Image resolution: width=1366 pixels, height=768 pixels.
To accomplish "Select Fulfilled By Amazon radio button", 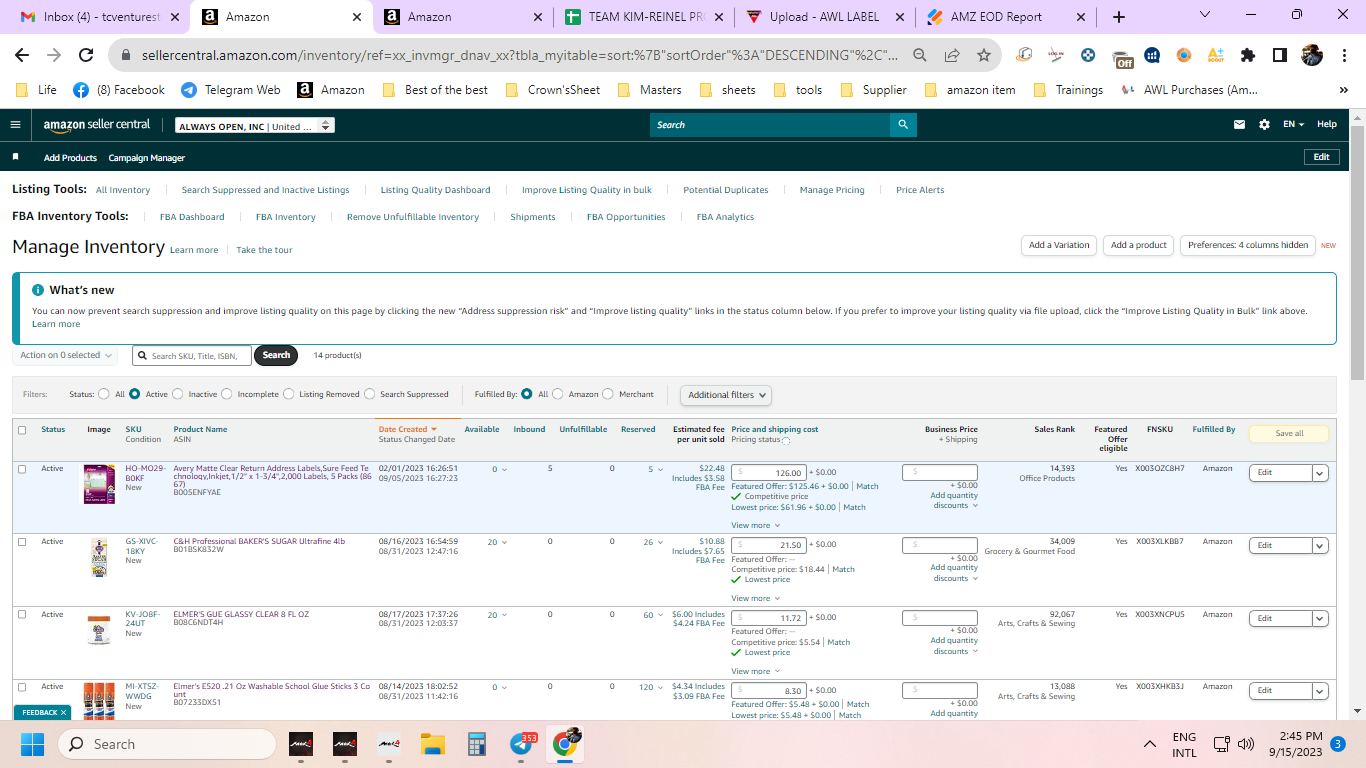I will click(558, 394).
